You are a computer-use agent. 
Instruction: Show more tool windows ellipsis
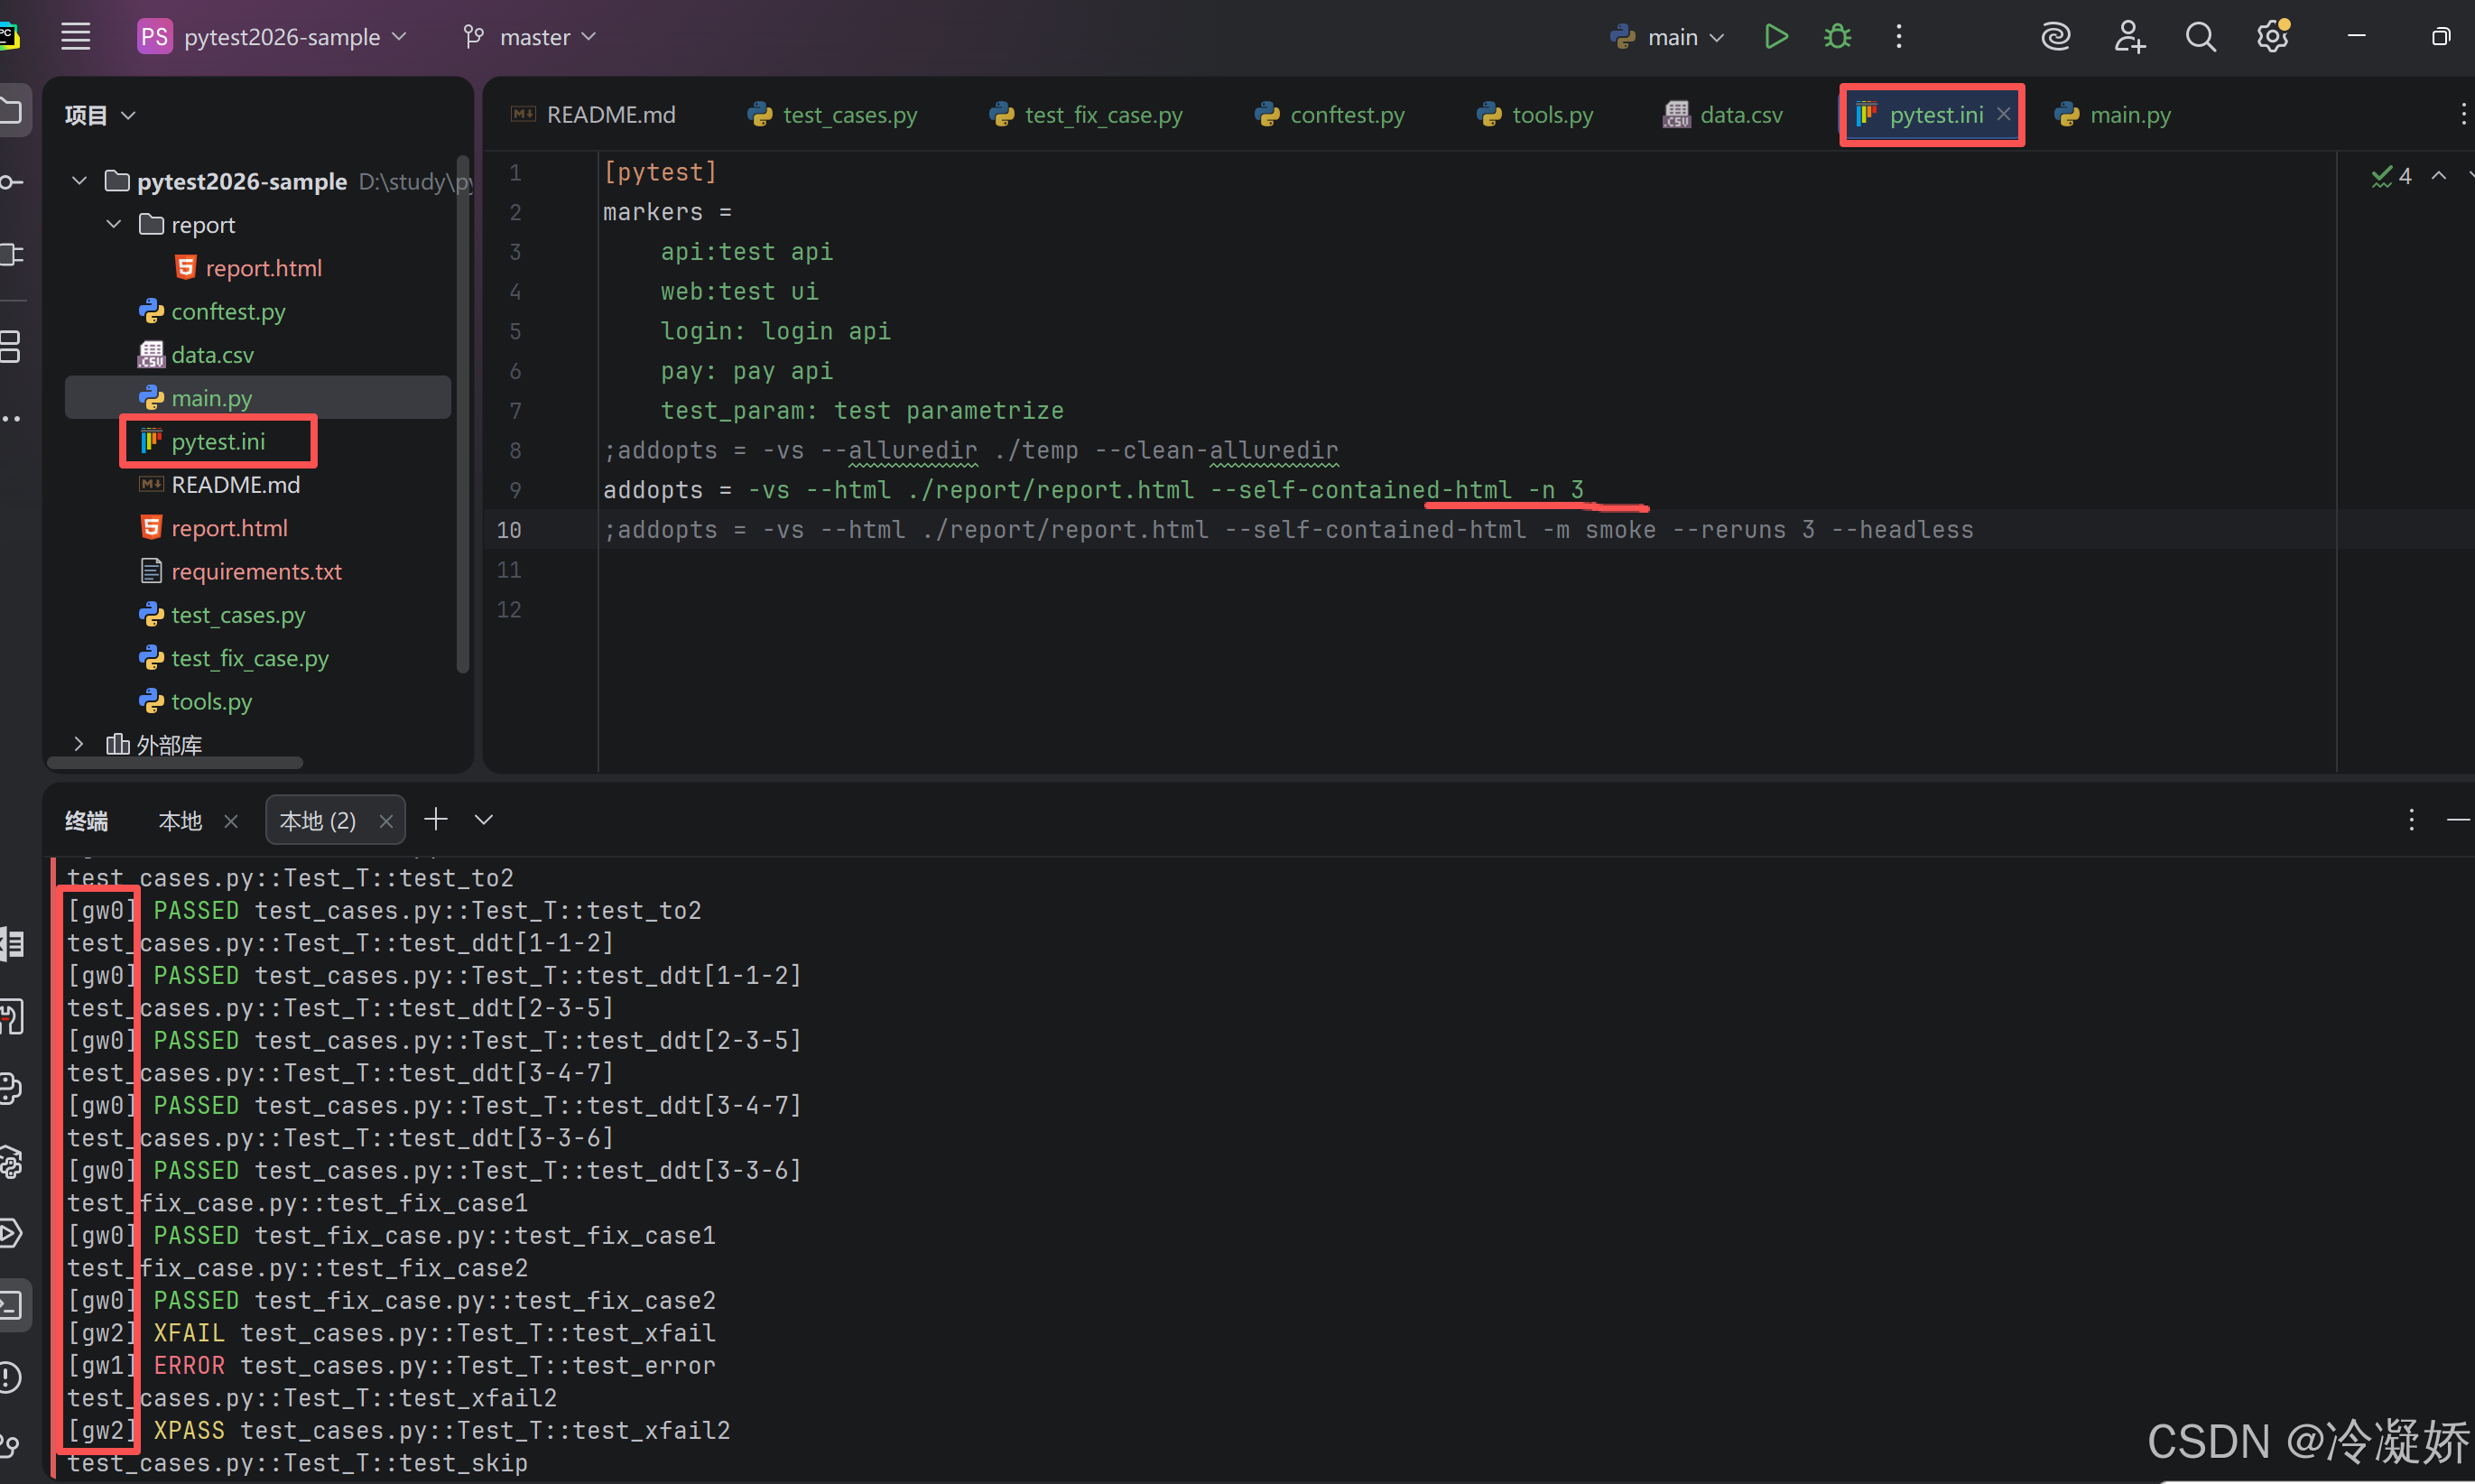click(12, 419)
